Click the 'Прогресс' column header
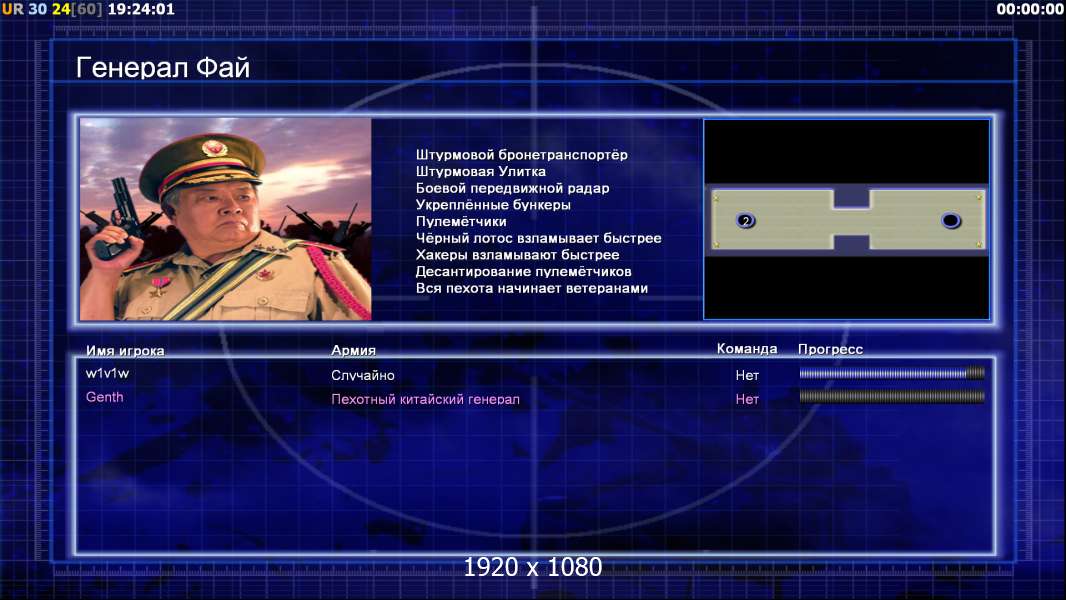1066x600 pixels. pyautogui.click(x=830, y=349)
